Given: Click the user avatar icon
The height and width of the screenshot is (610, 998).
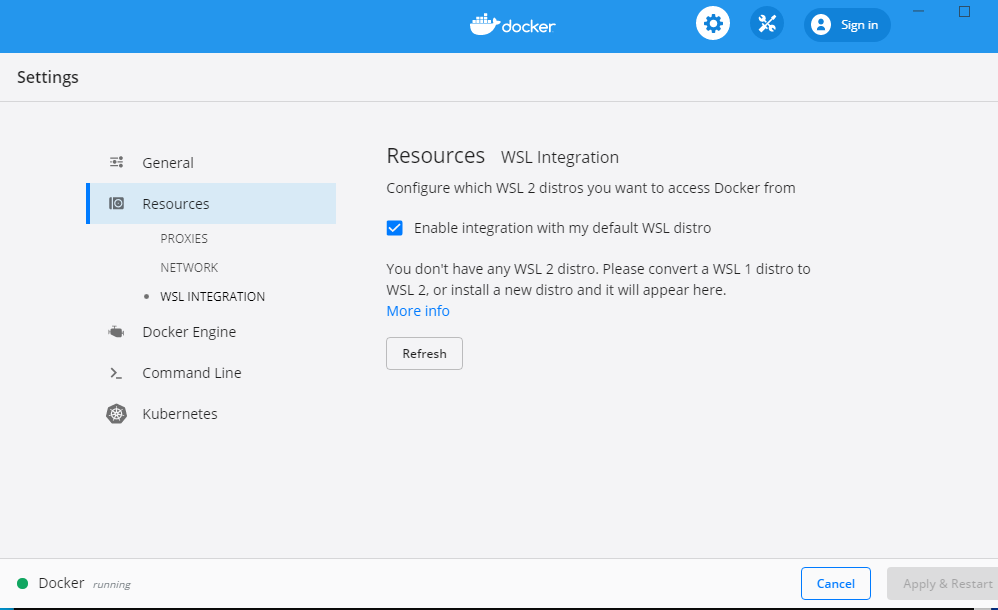Looking at the screenshot, I should pyautogui.click(x=821, y=25).
